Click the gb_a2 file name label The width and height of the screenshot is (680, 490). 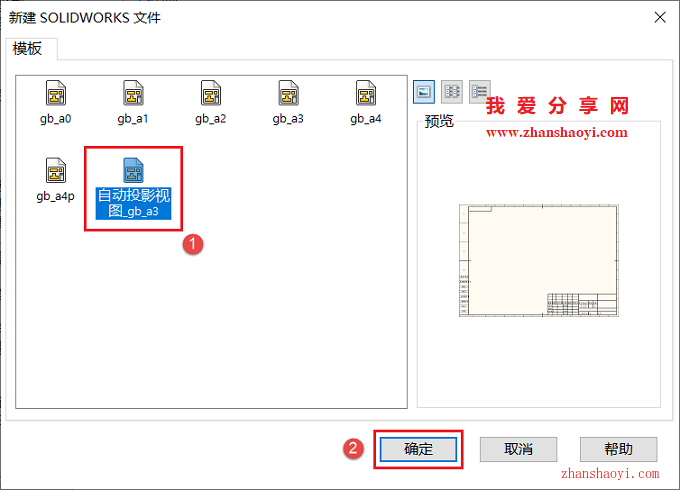[210, 119]
